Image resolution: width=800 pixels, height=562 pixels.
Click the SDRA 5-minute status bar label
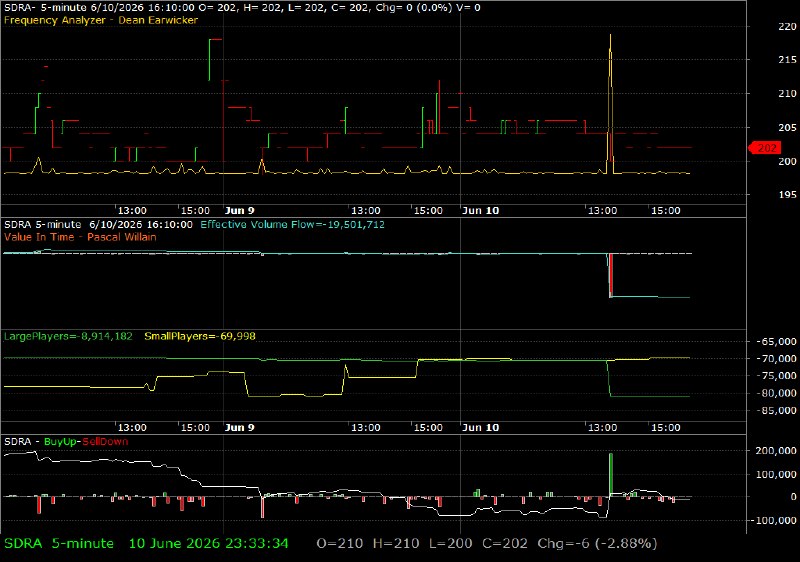coord(59,544)
